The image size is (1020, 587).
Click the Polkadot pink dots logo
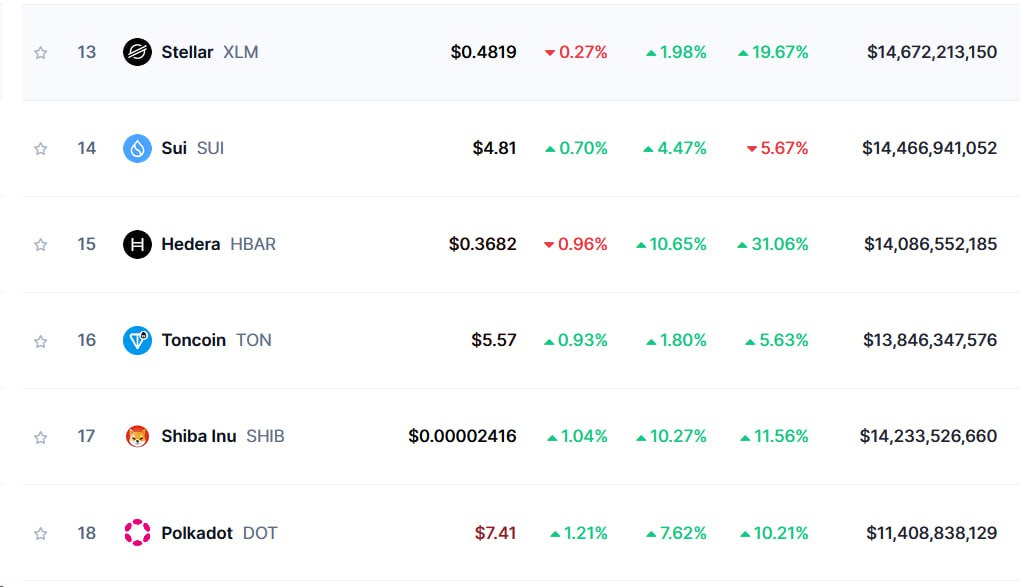[x=137, y=533]
